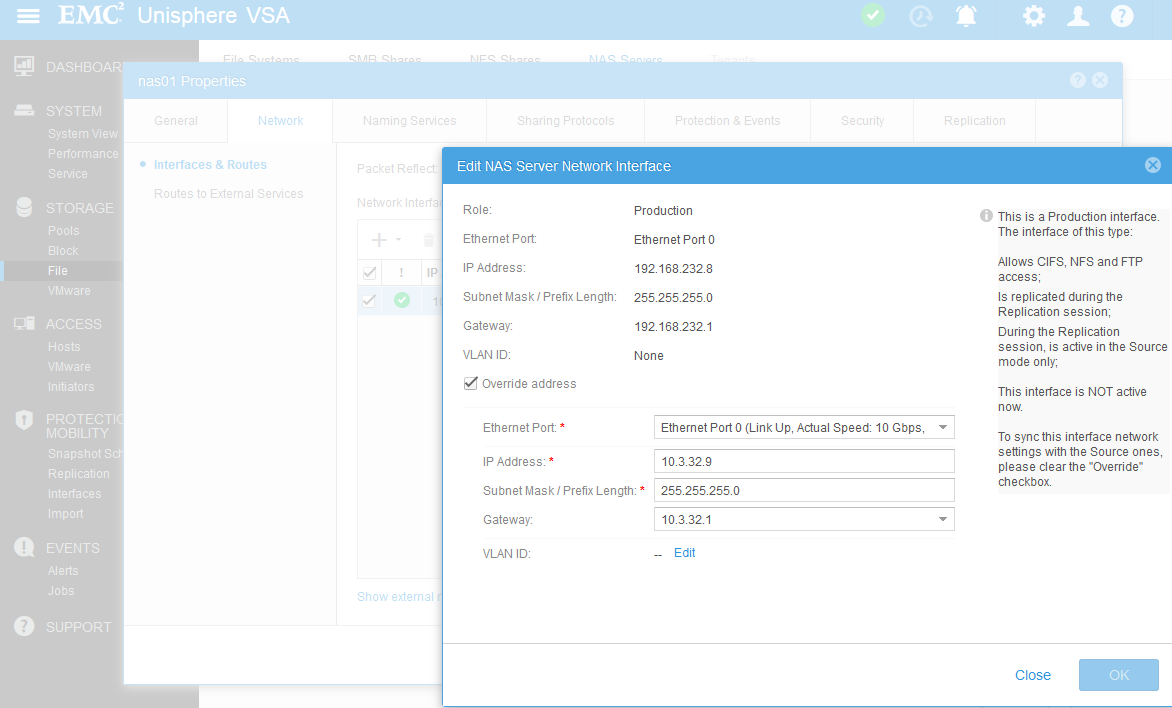
Task: Click into the IP Address input field
Action: pyautogui.click(x=803, y=461)
